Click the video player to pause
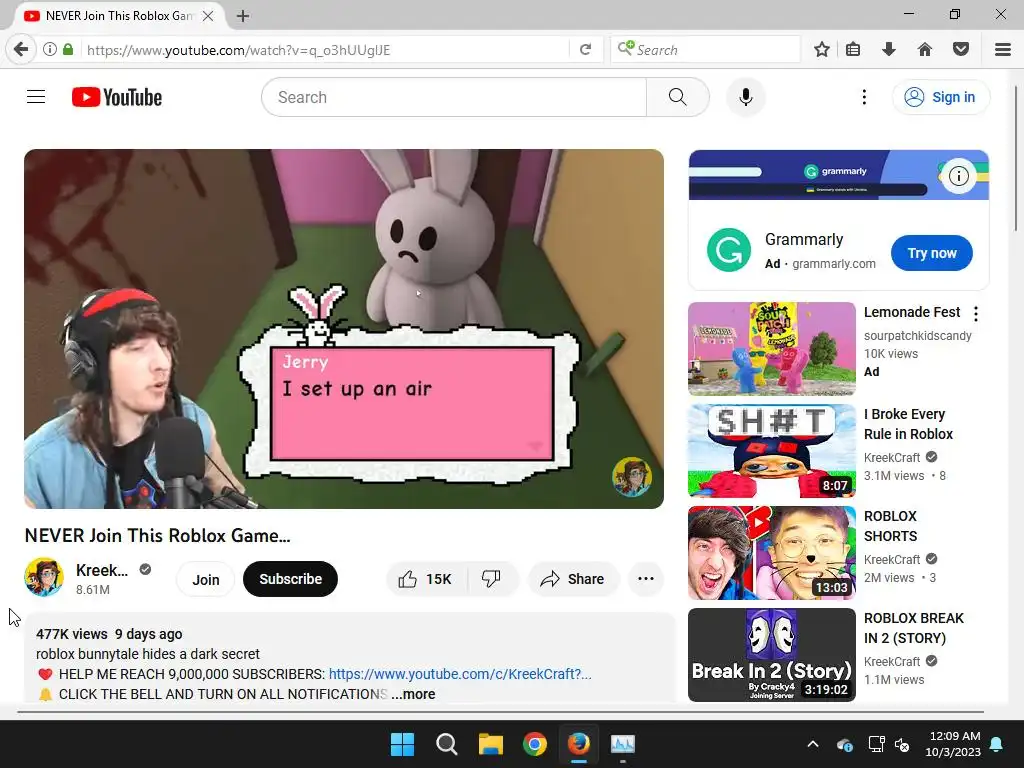The image size is (1024, 768). [344, 328]
